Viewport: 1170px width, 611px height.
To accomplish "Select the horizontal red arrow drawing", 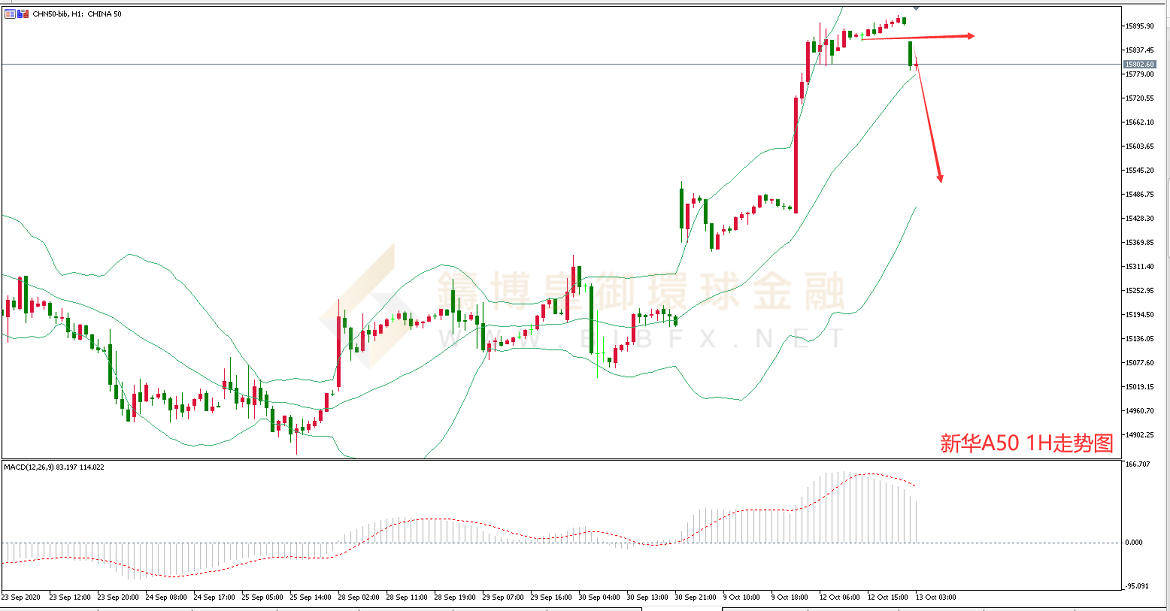I will (x=918, y=37).
